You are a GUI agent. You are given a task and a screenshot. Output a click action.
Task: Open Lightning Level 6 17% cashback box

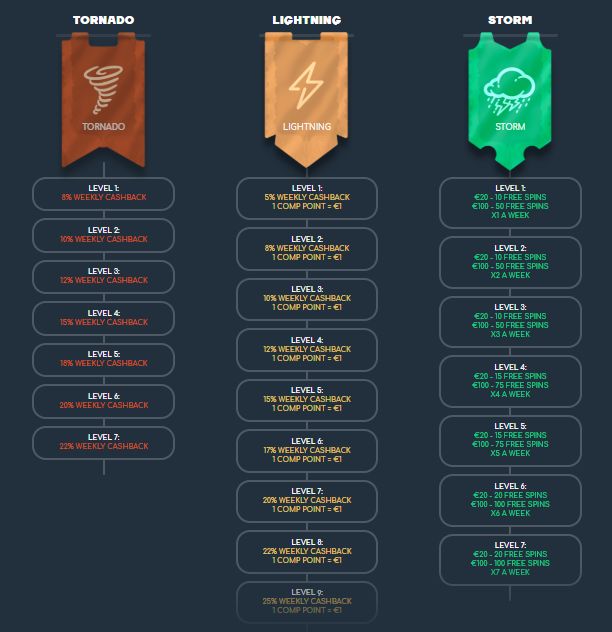(307, 450)
